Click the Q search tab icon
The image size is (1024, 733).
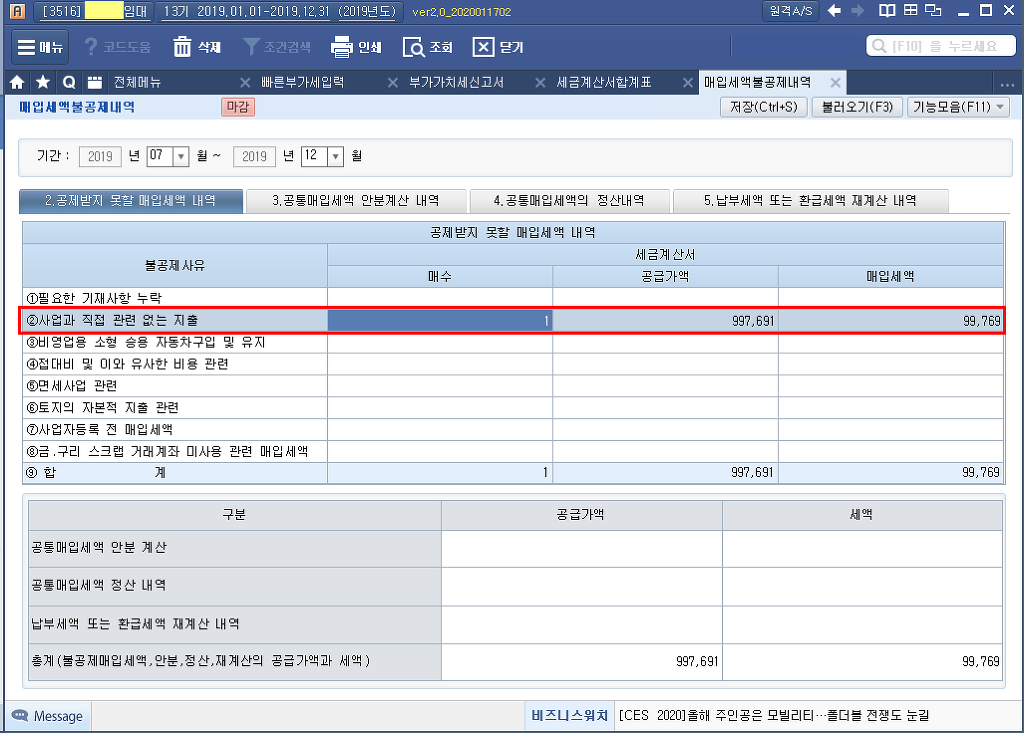[x=69, y=82]
